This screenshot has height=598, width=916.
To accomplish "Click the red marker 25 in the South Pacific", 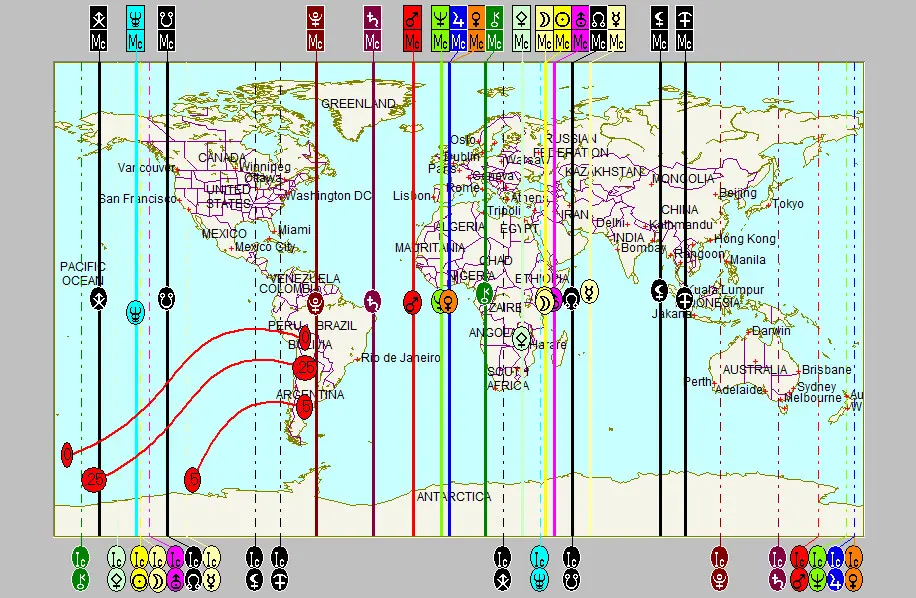I will (x=94, y=479).
